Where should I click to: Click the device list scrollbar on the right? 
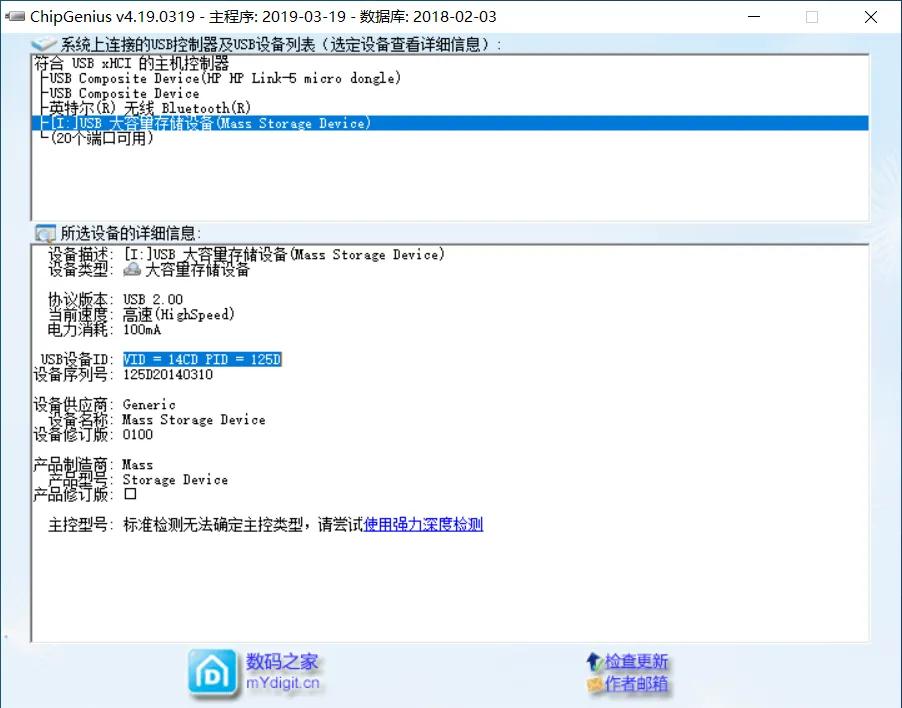[x=862, y=130]
